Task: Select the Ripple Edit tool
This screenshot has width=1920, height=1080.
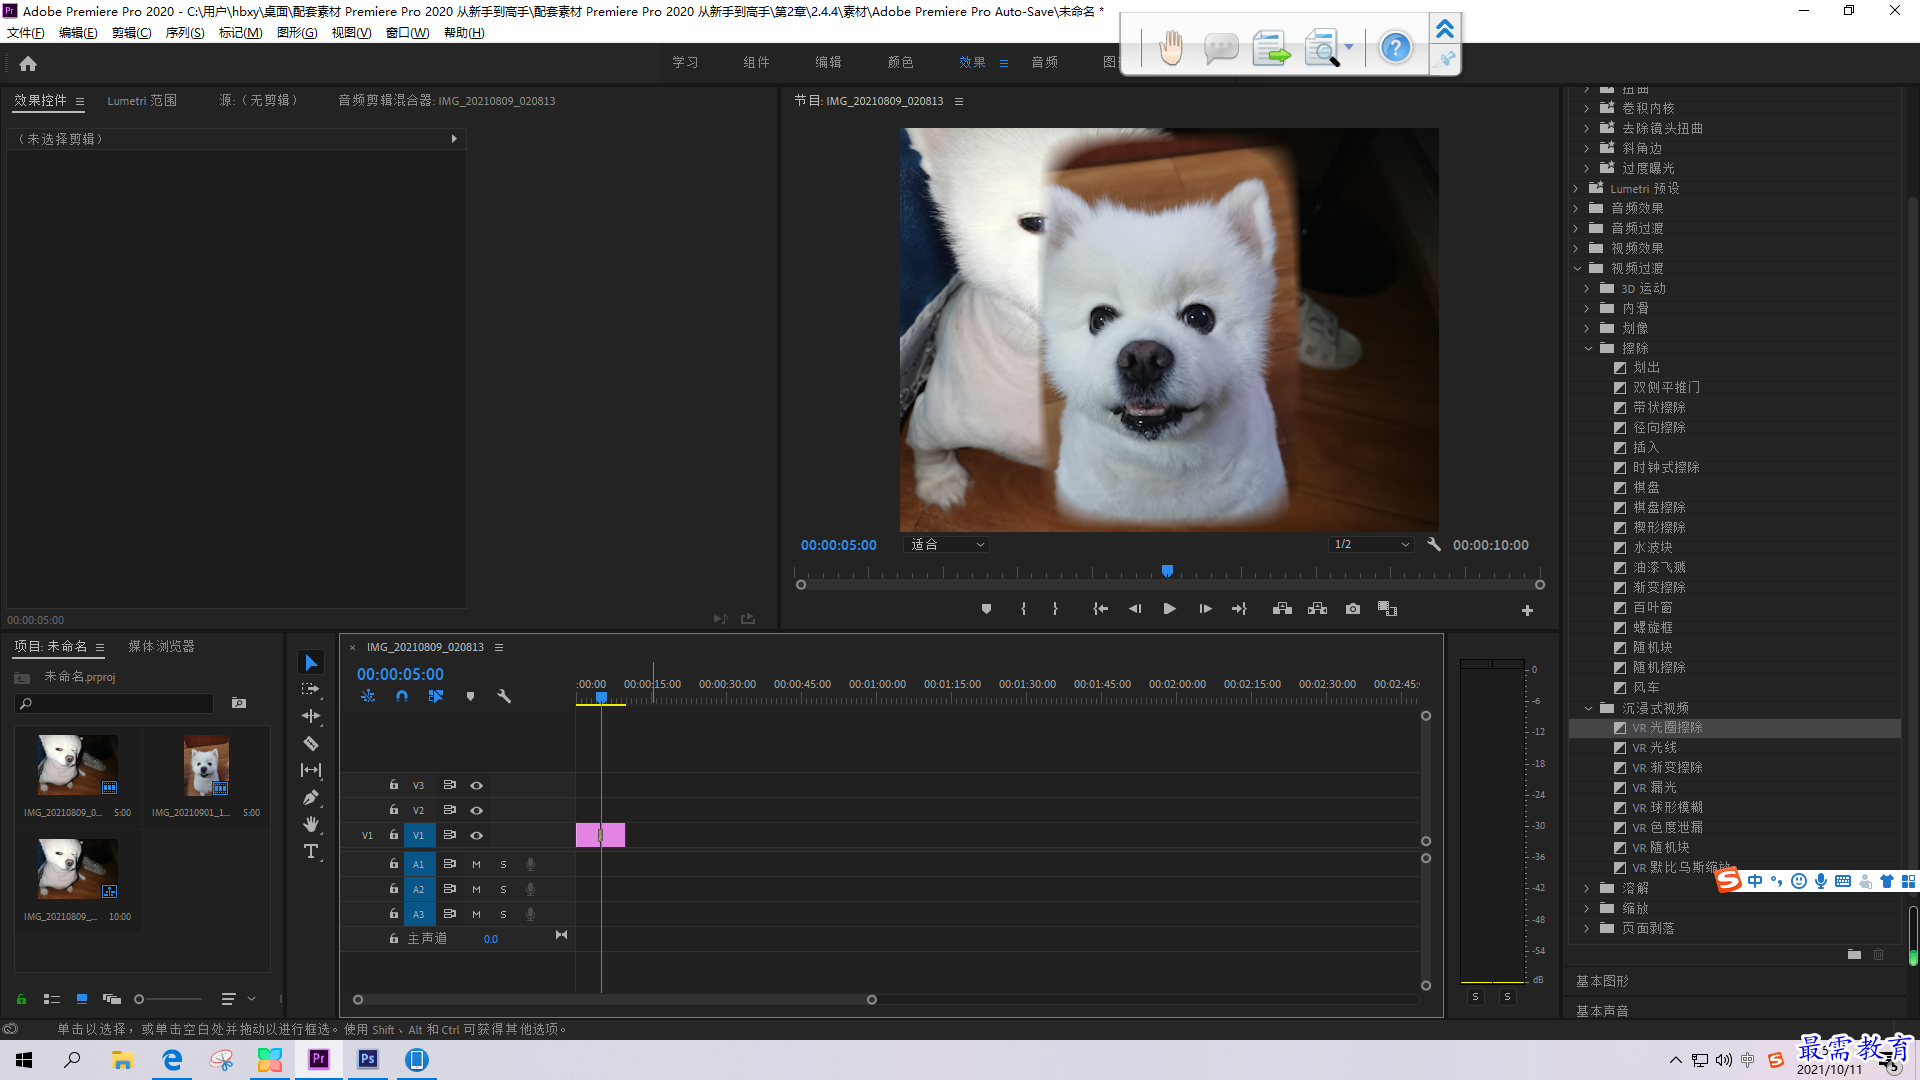Action: click(311, 716)
